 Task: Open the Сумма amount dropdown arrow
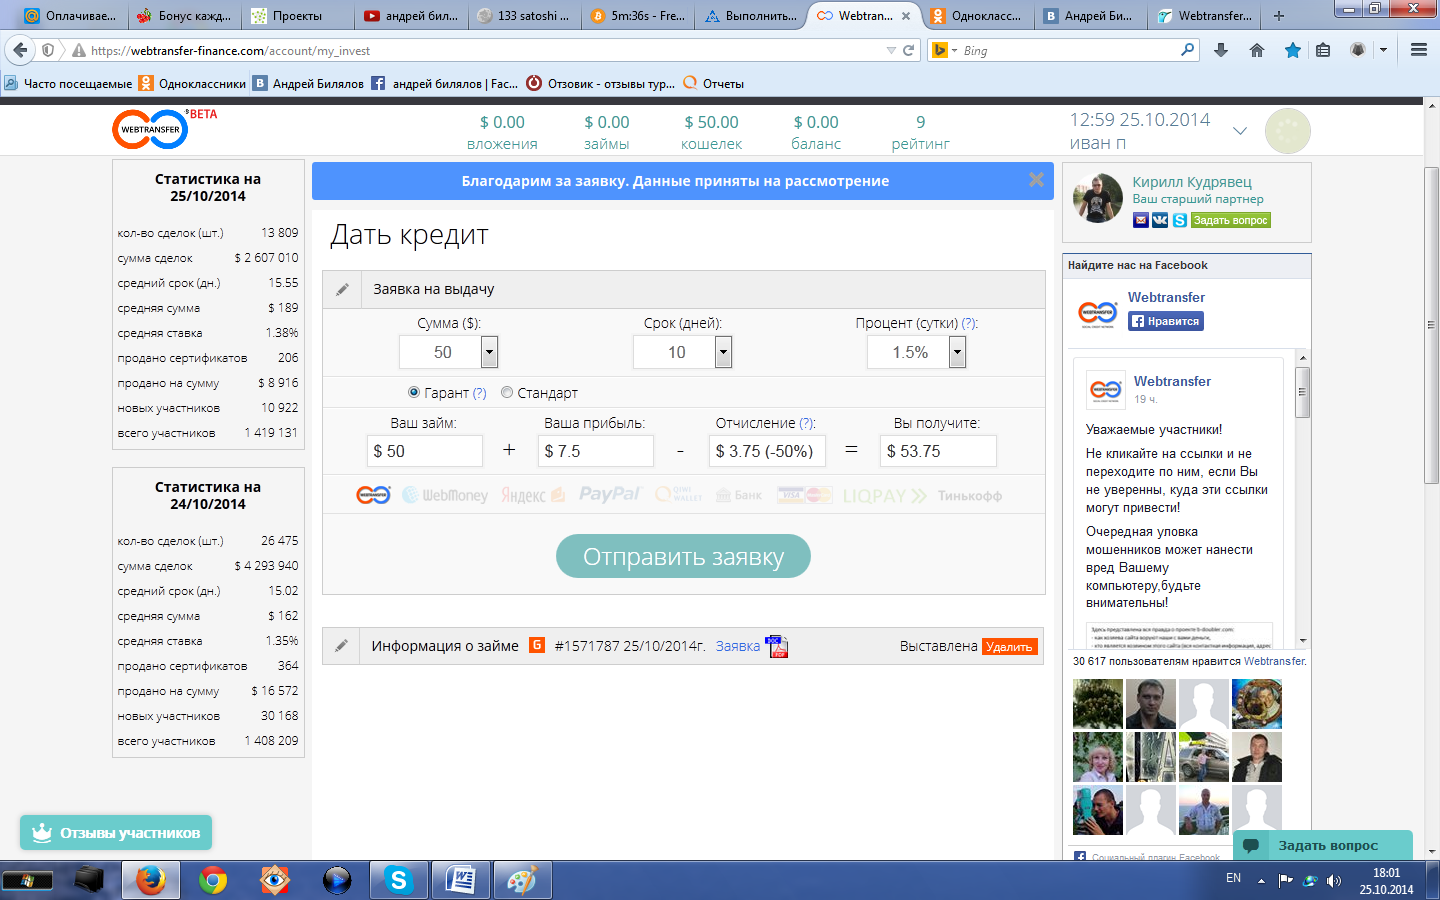489,352
